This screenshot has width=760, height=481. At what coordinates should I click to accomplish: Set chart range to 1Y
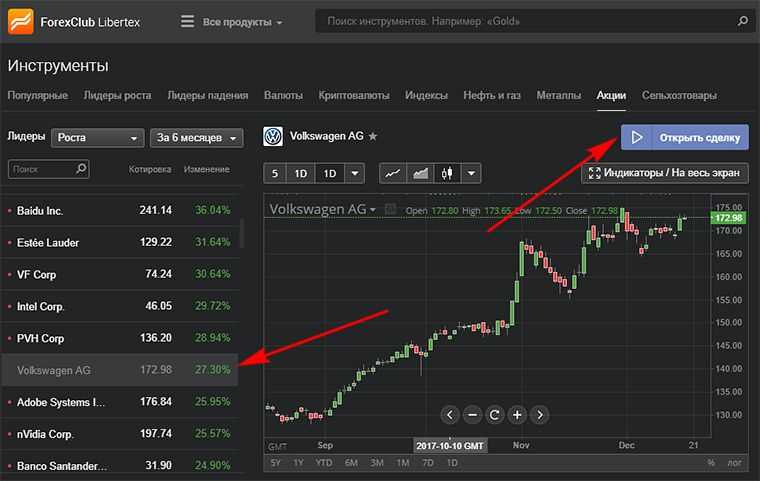pyautogui.click(x=298, y=463)
